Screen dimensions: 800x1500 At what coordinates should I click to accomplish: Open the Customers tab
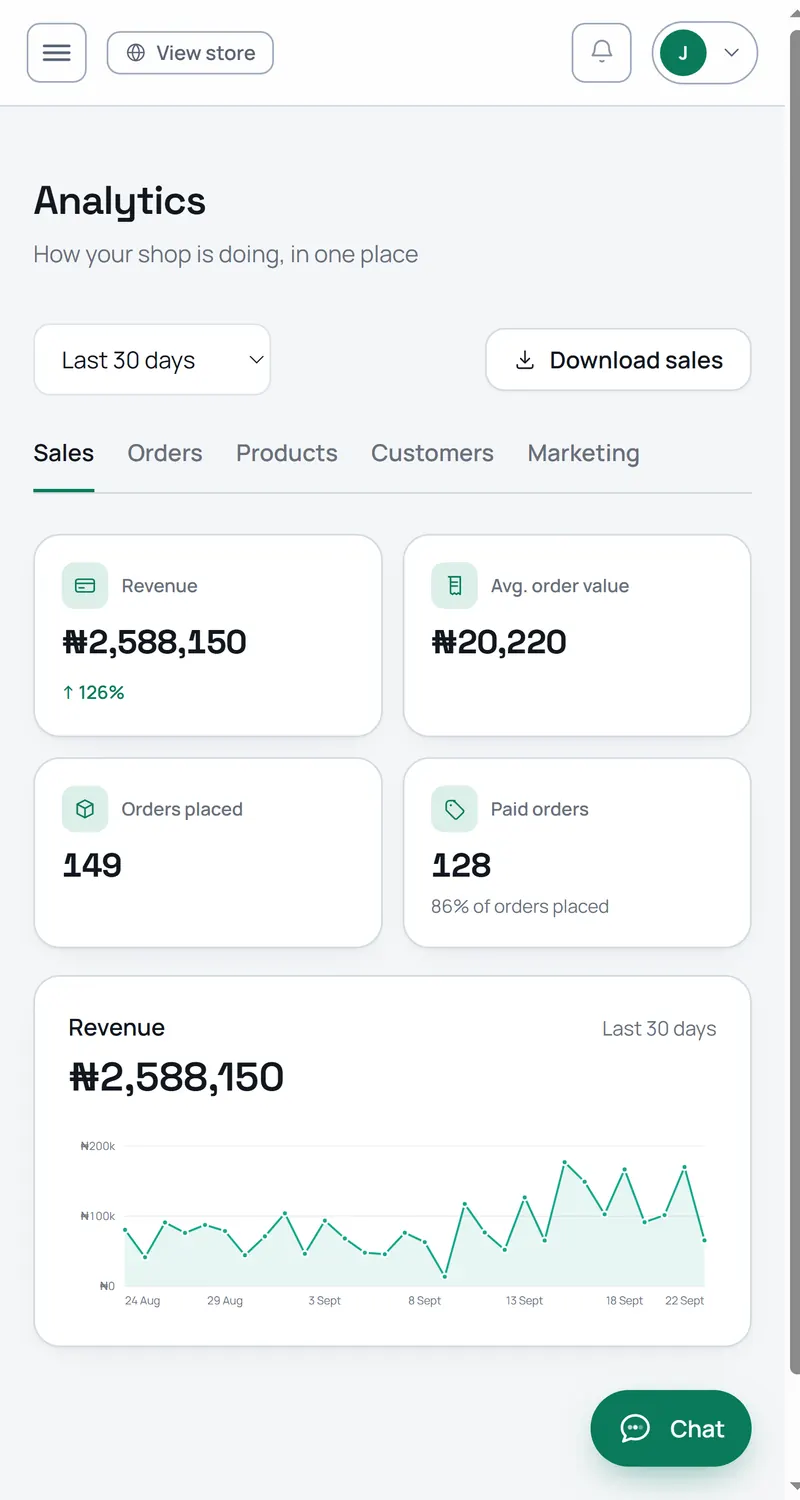coord(432,453)
